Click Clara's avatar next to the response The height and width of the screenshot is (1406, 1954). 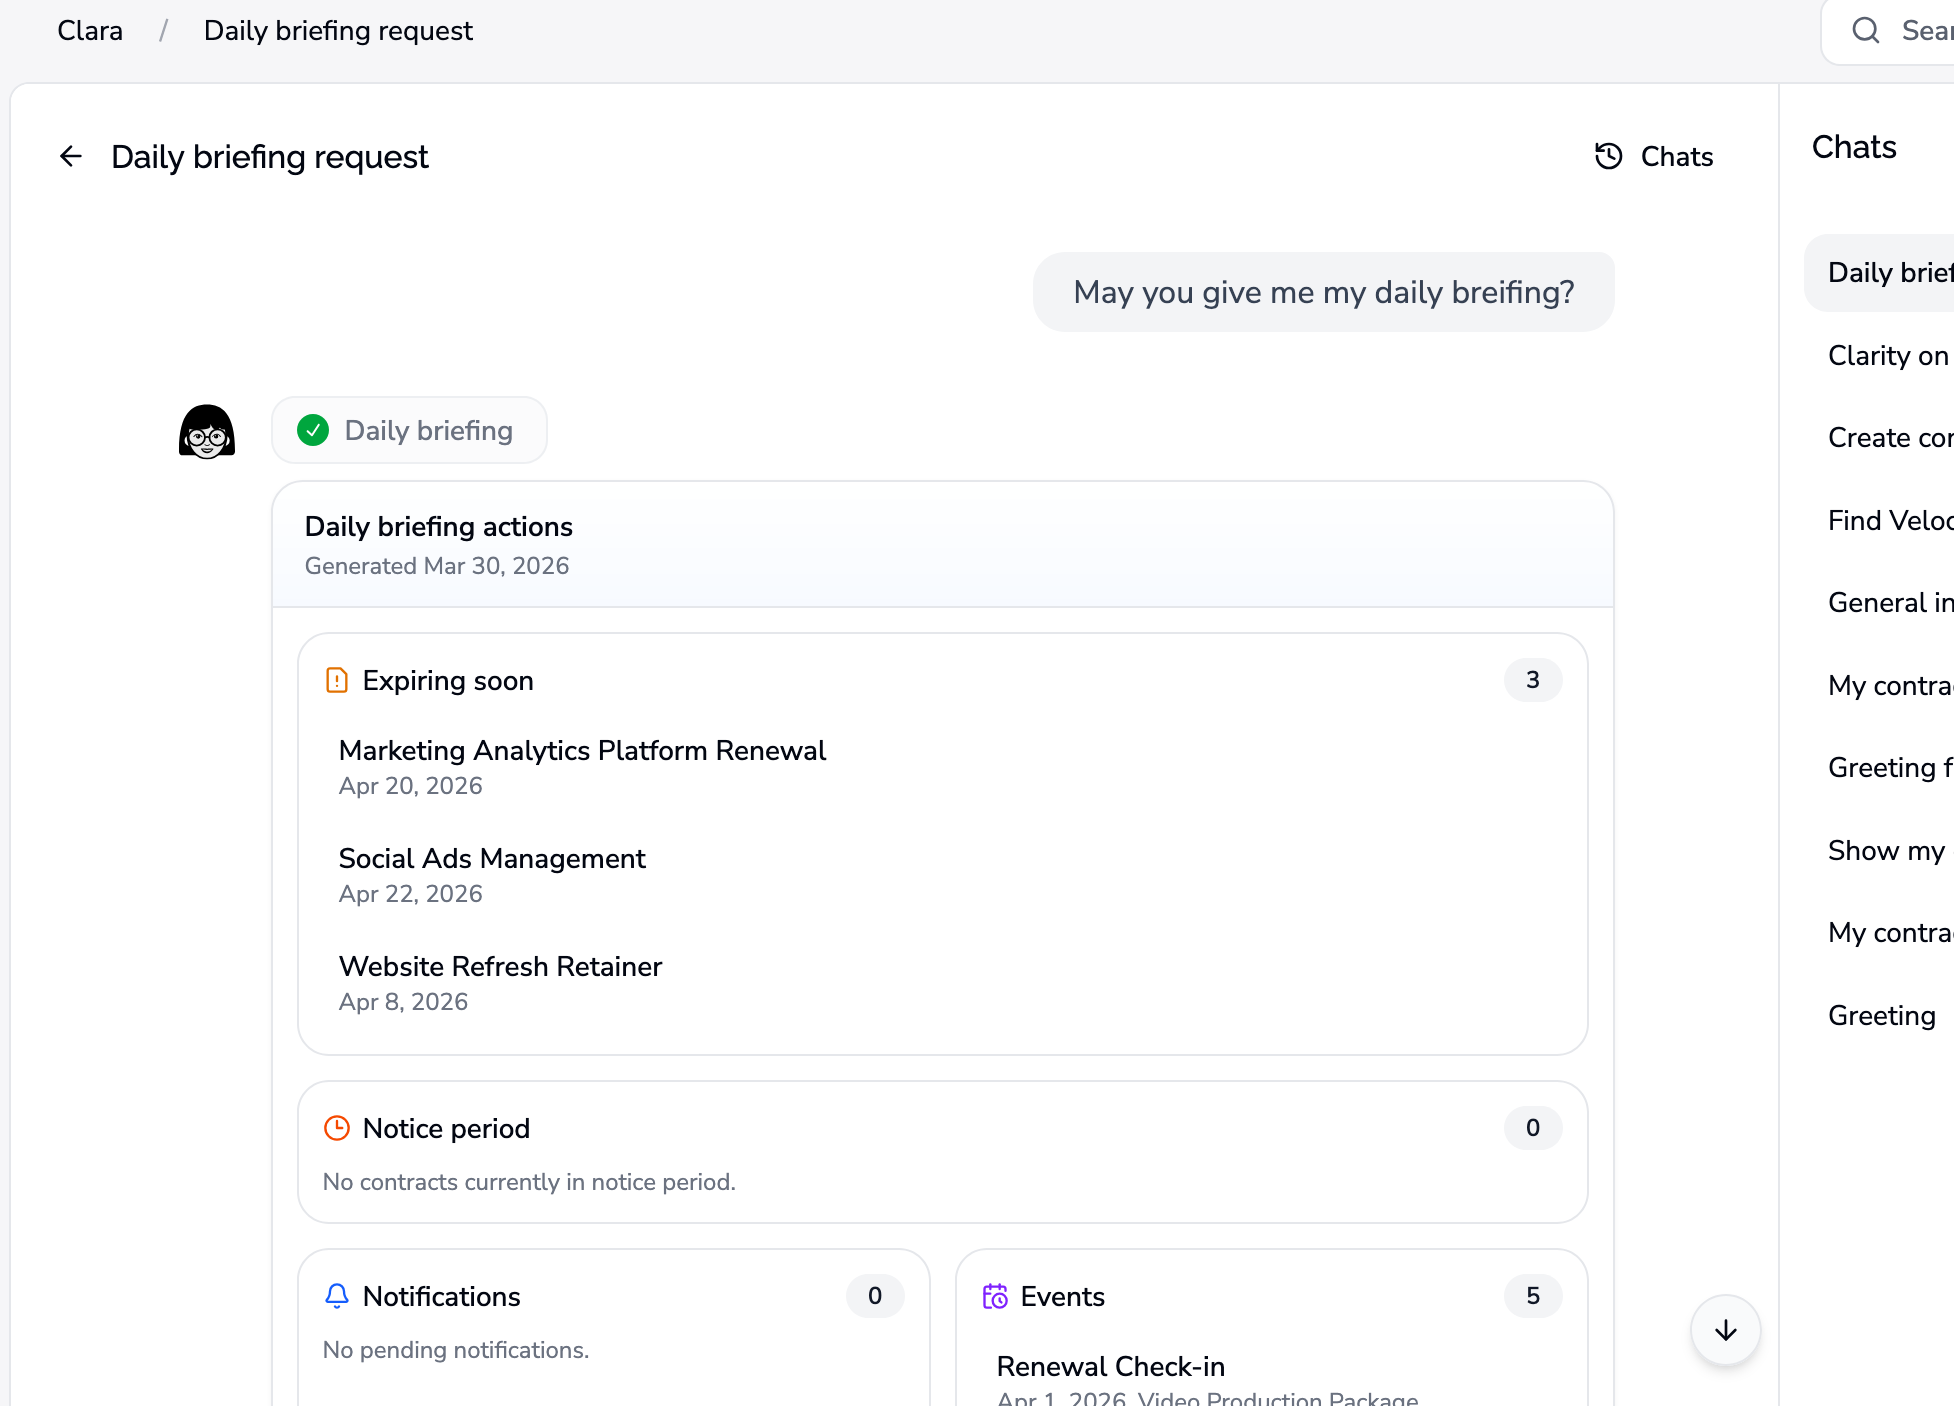(207, 430)
